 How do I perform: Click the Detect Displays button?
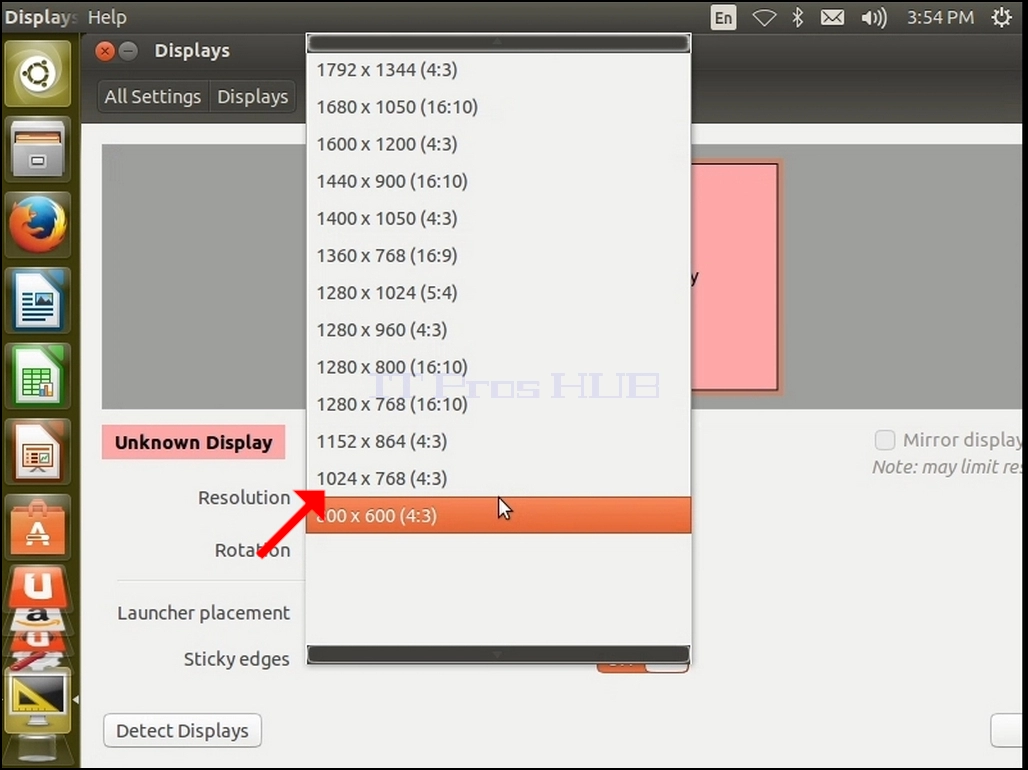tap(182, 731)
